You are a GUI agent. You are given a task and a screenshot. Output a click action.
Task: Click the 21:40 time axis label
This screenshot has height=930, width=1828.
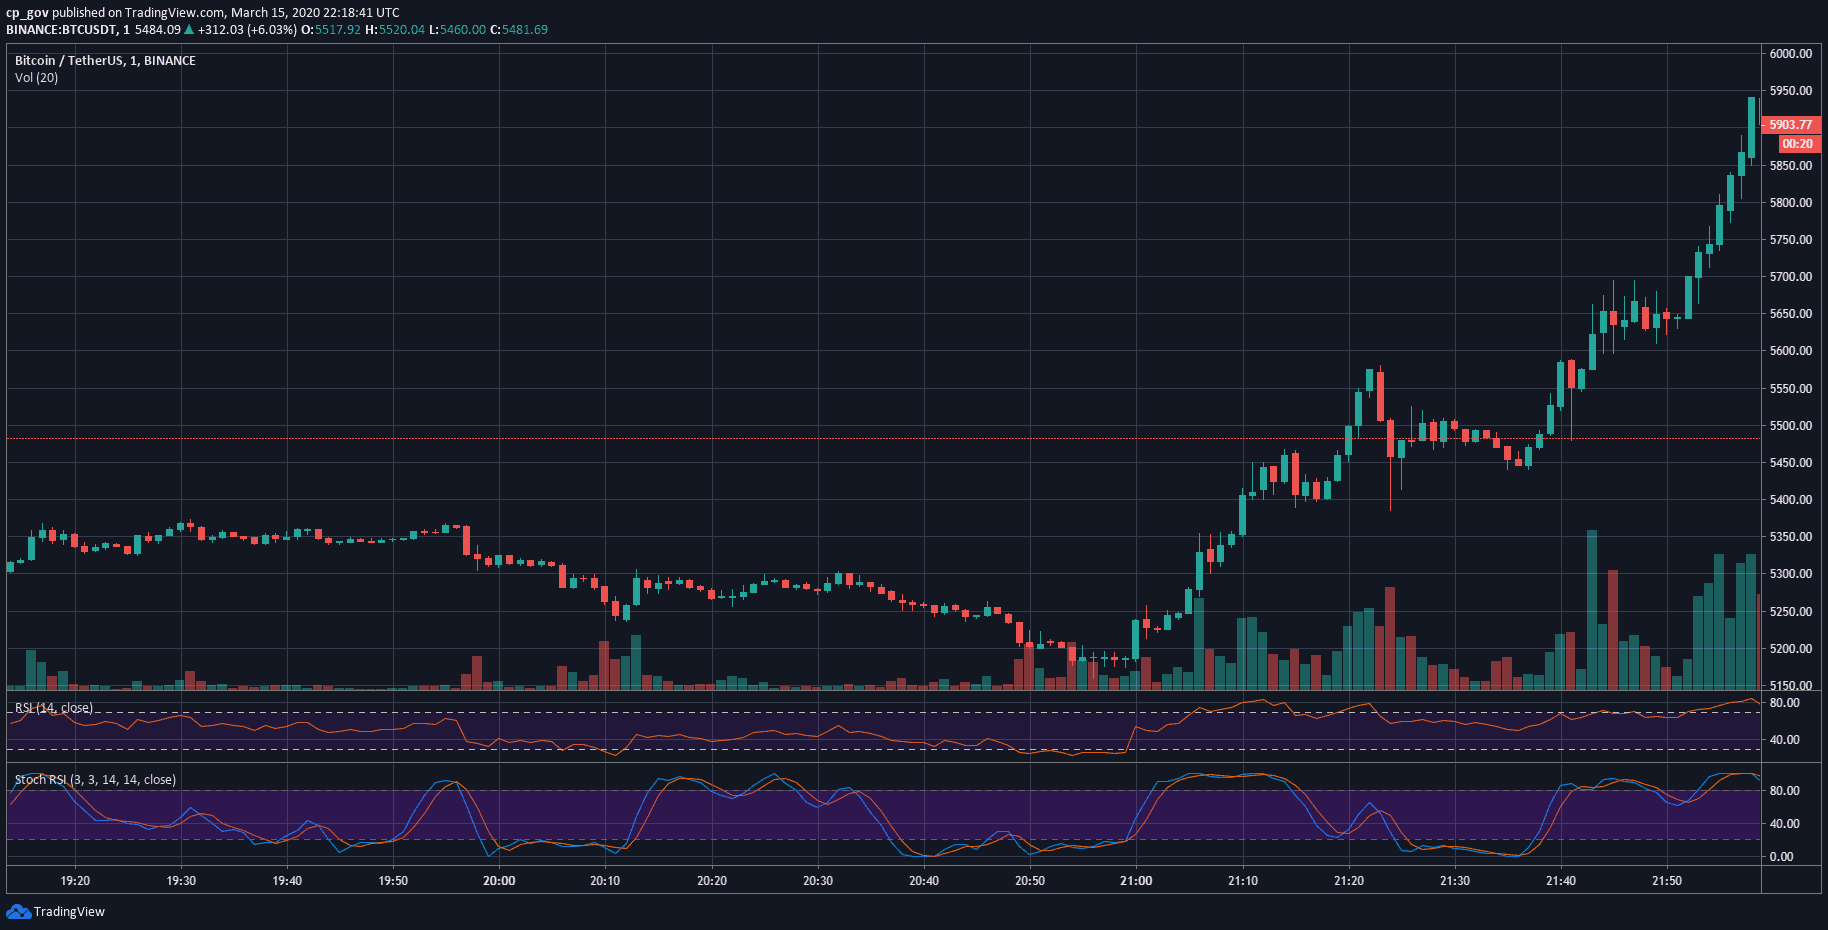click(1561, 881)
